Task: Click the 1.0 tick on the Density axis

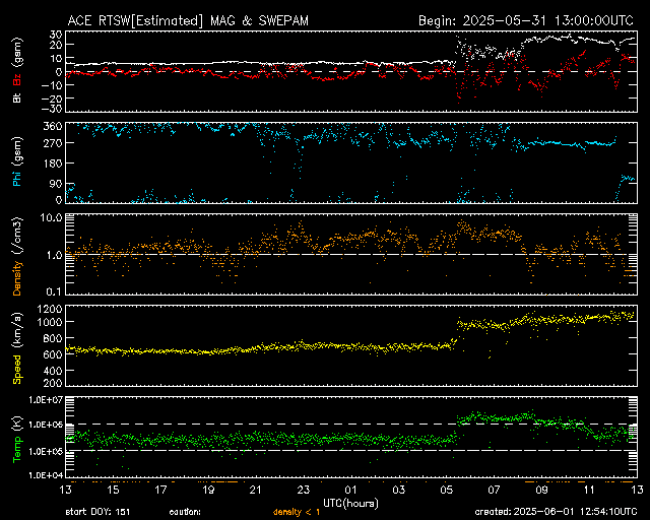Action: point(54,255)
